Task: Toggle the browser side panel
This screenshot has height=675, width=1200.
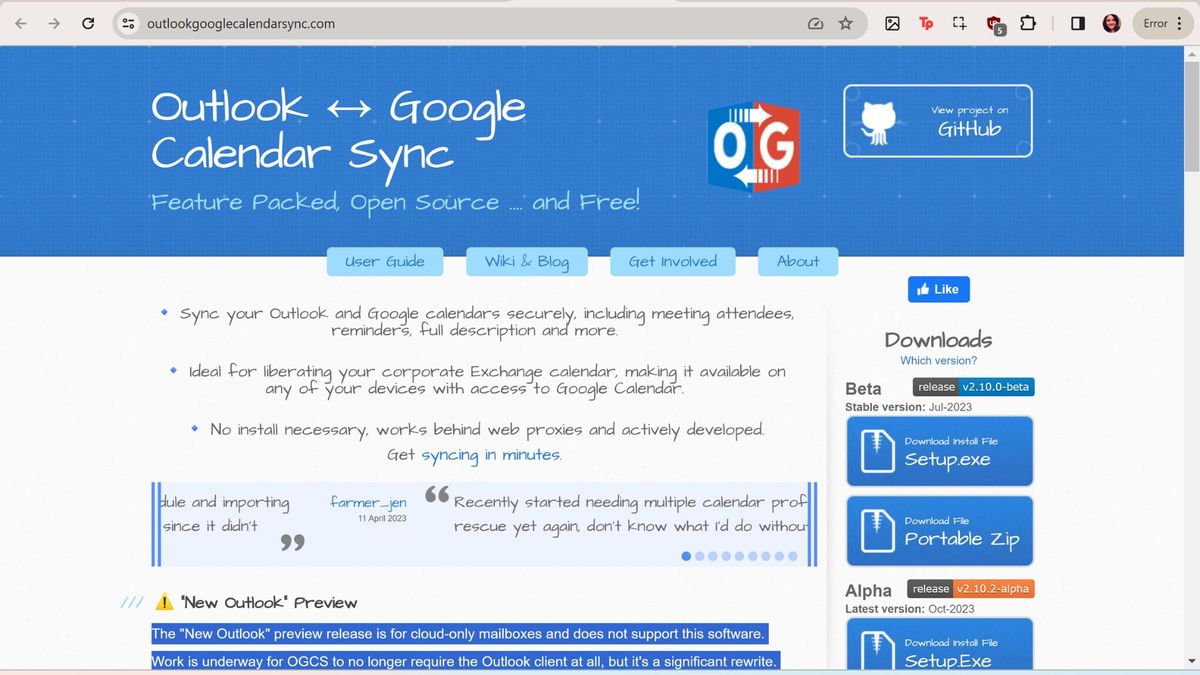Action: (x=1077, y=23)
